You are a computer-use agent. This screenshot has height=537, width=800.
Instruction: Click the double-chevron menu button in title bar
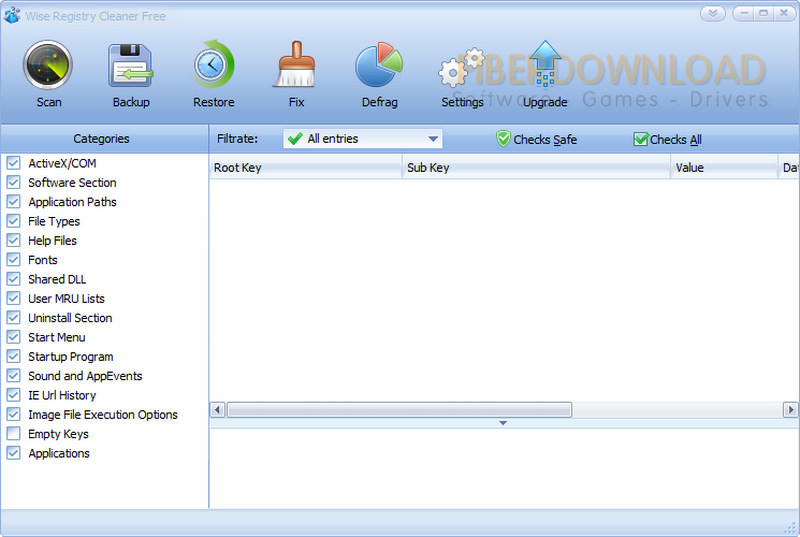(713, 13)
